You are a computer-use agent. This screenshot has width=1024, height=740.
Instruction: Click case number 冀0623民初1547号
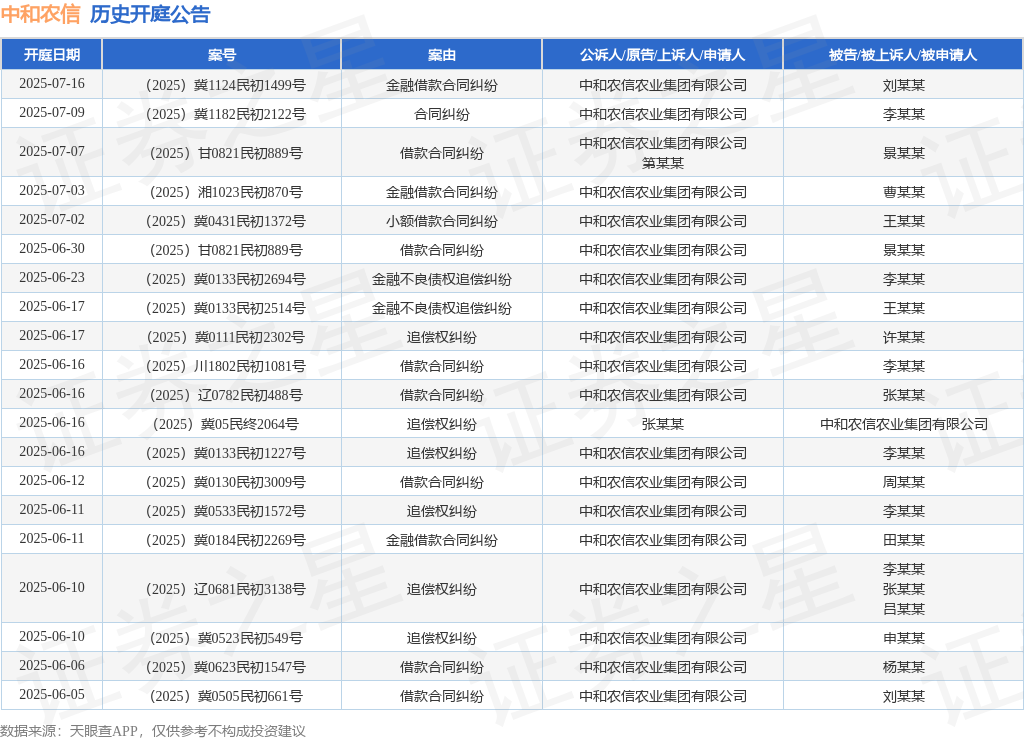(225, 667)
